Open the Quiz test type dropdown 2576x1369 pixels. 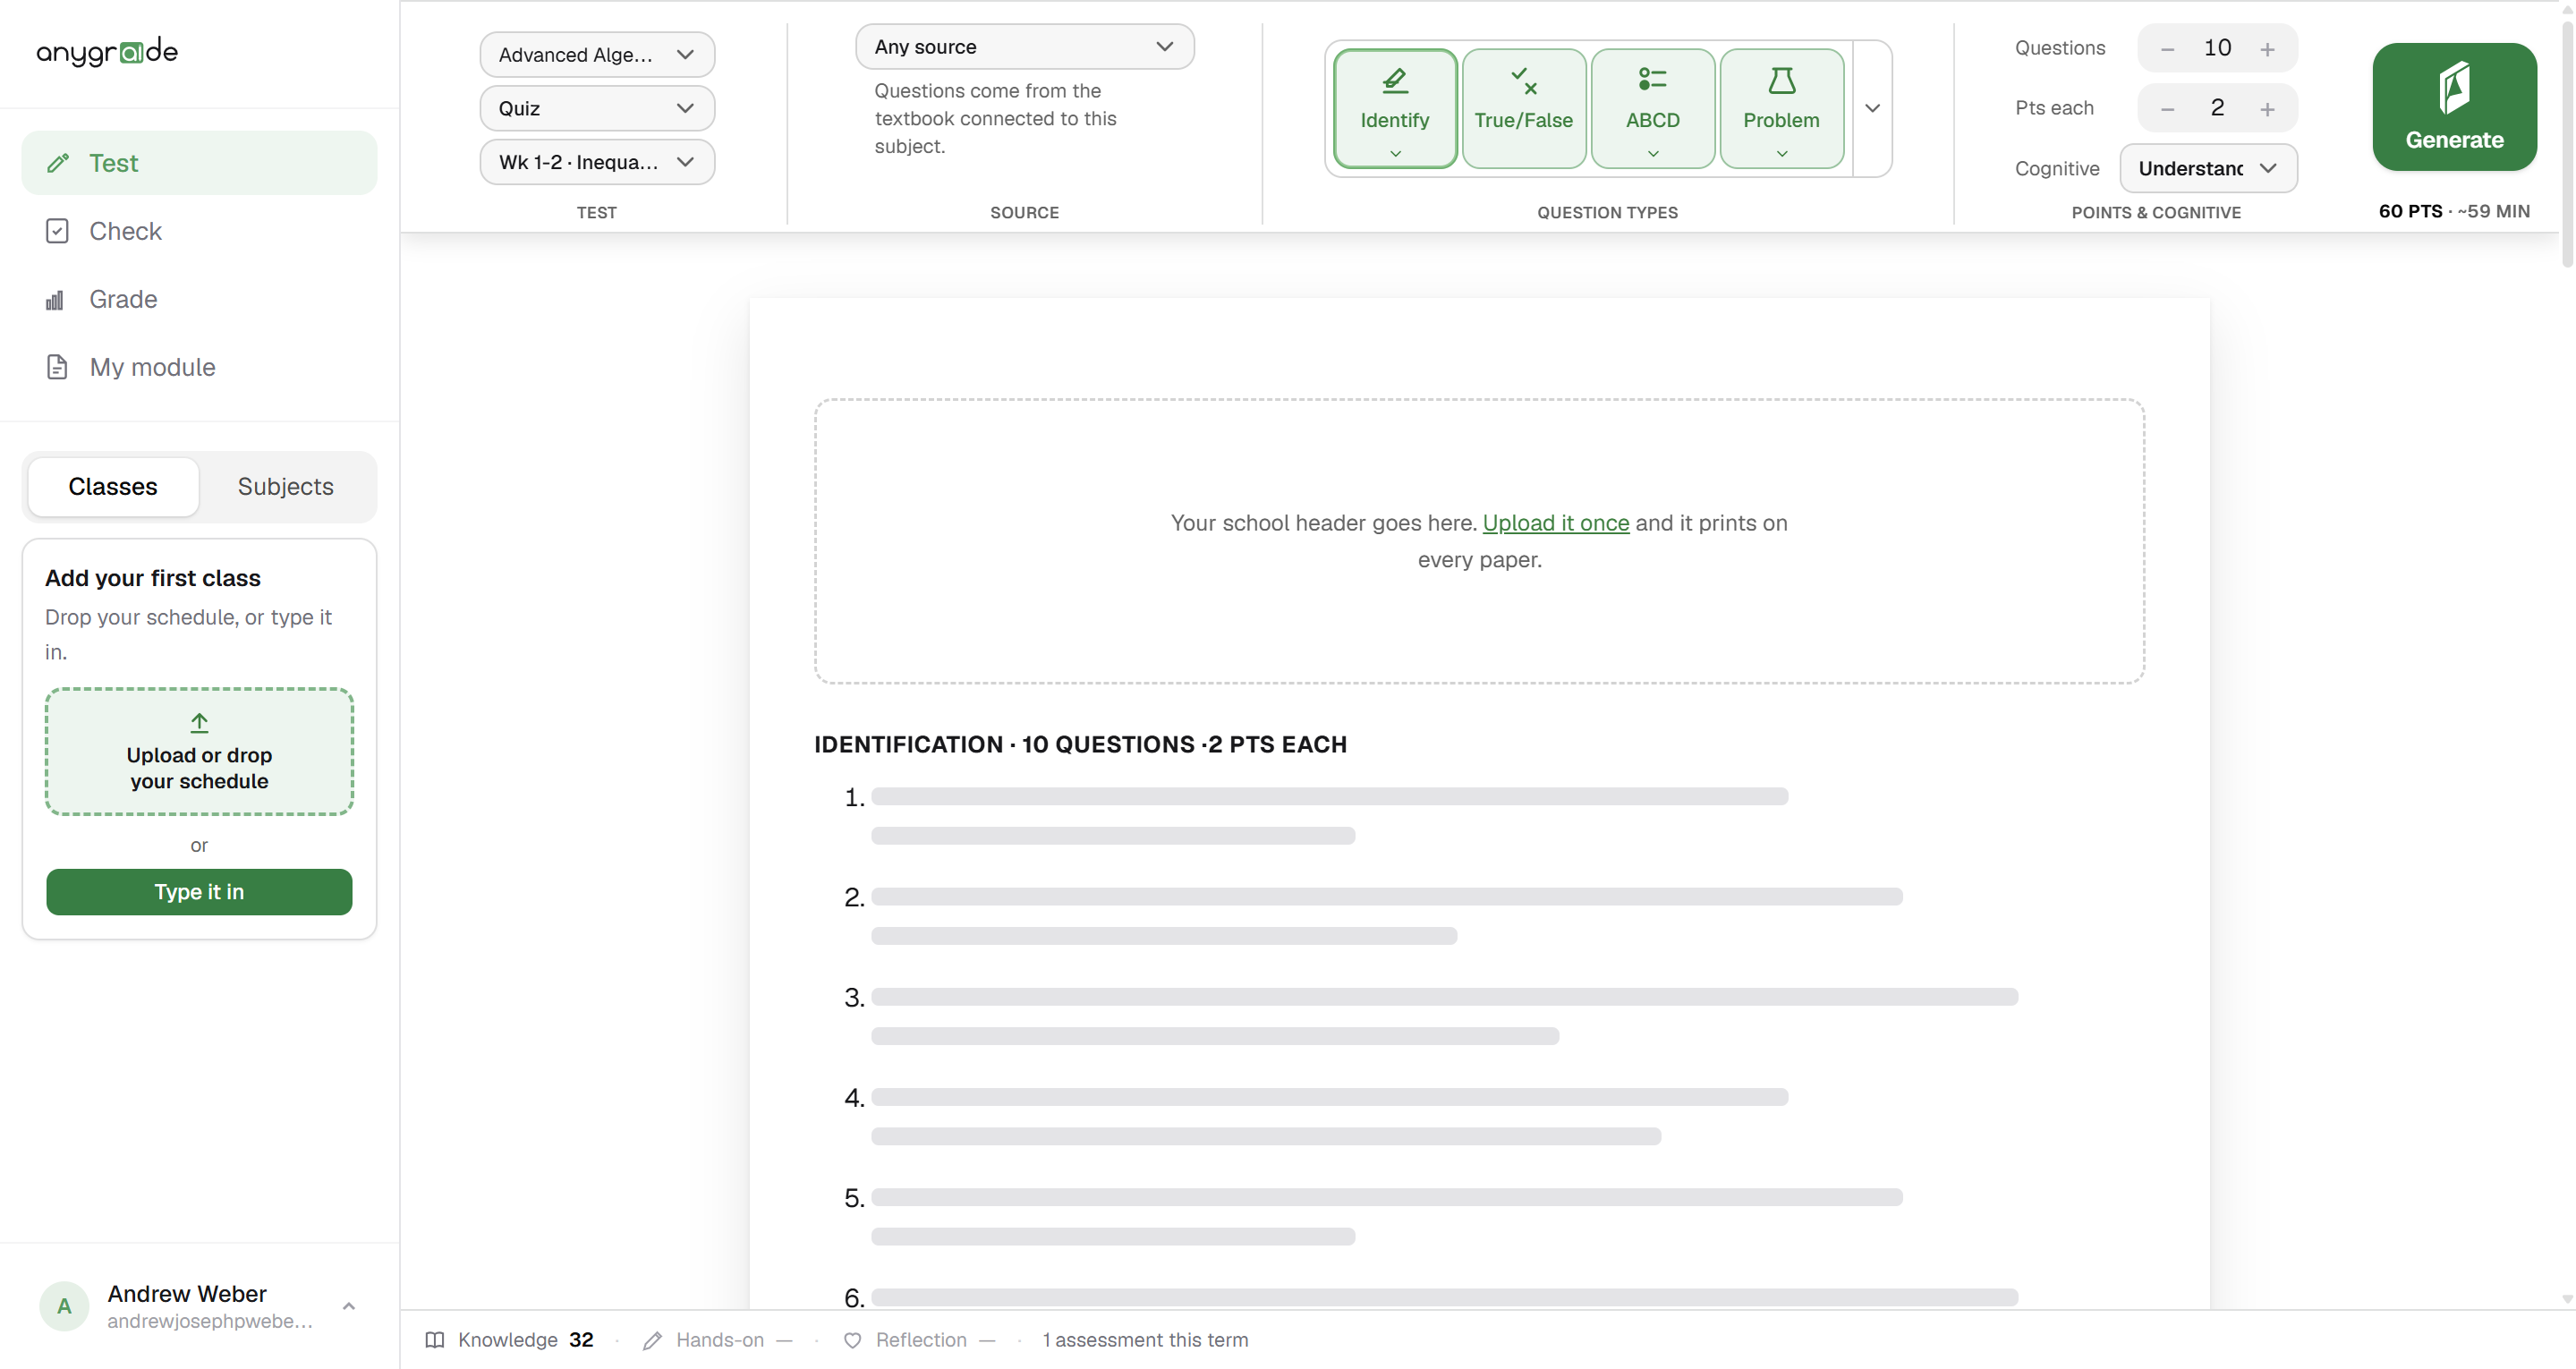(x=597, y=108)
